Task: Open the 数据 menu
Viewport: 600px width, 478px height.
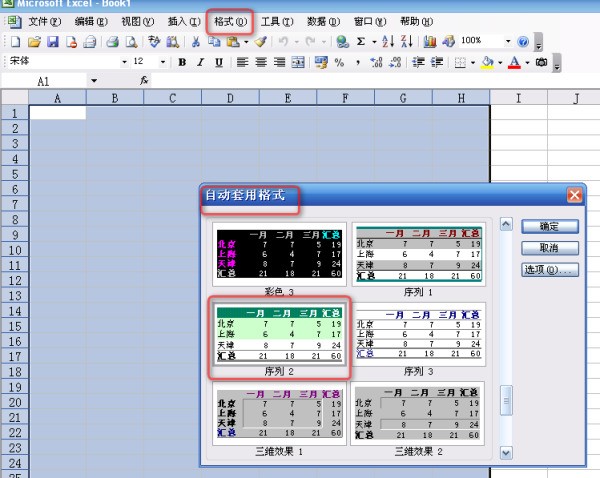Action: click(323, 21)
